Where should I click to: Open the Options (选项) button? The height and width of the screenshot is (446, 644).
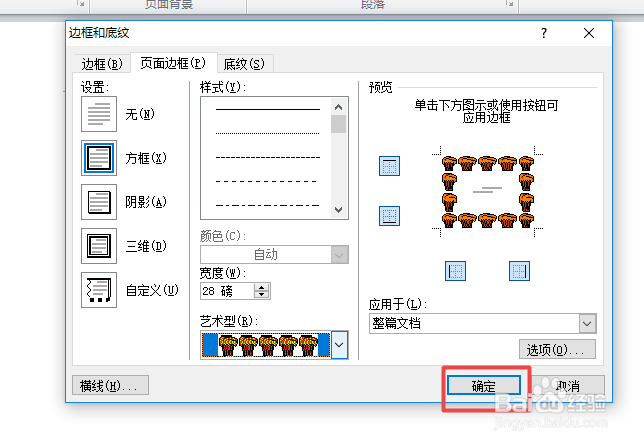[x=557, y=349]
